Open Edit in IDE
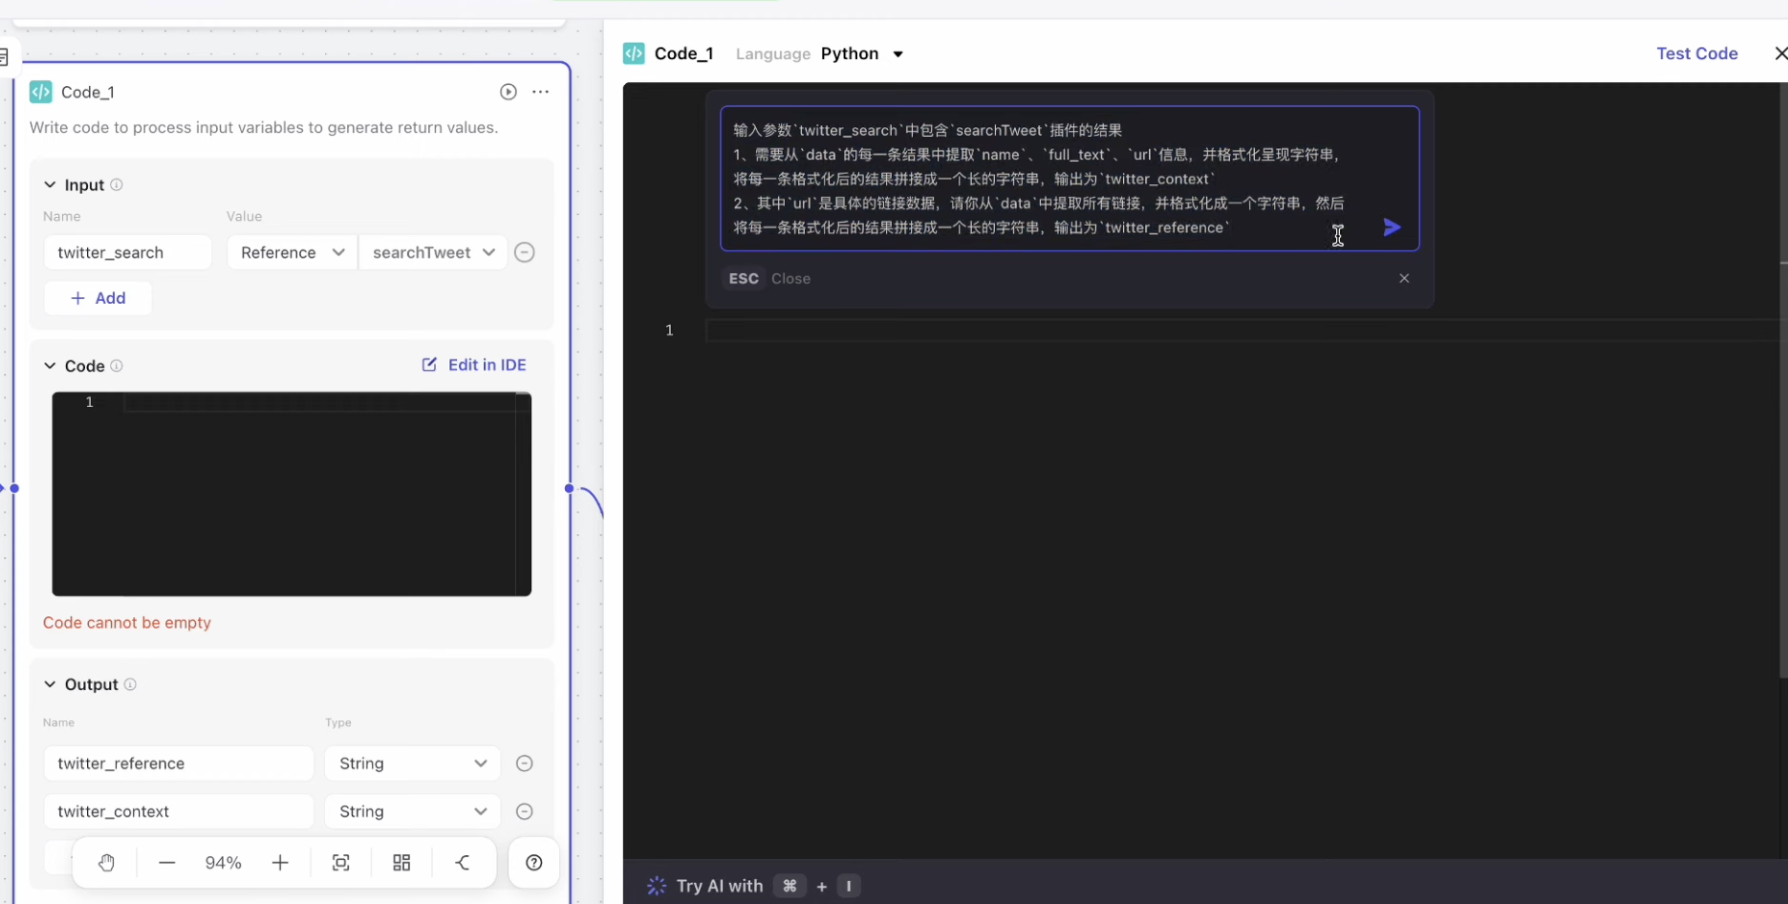The image size is (1788, 904). coord(474,365)
